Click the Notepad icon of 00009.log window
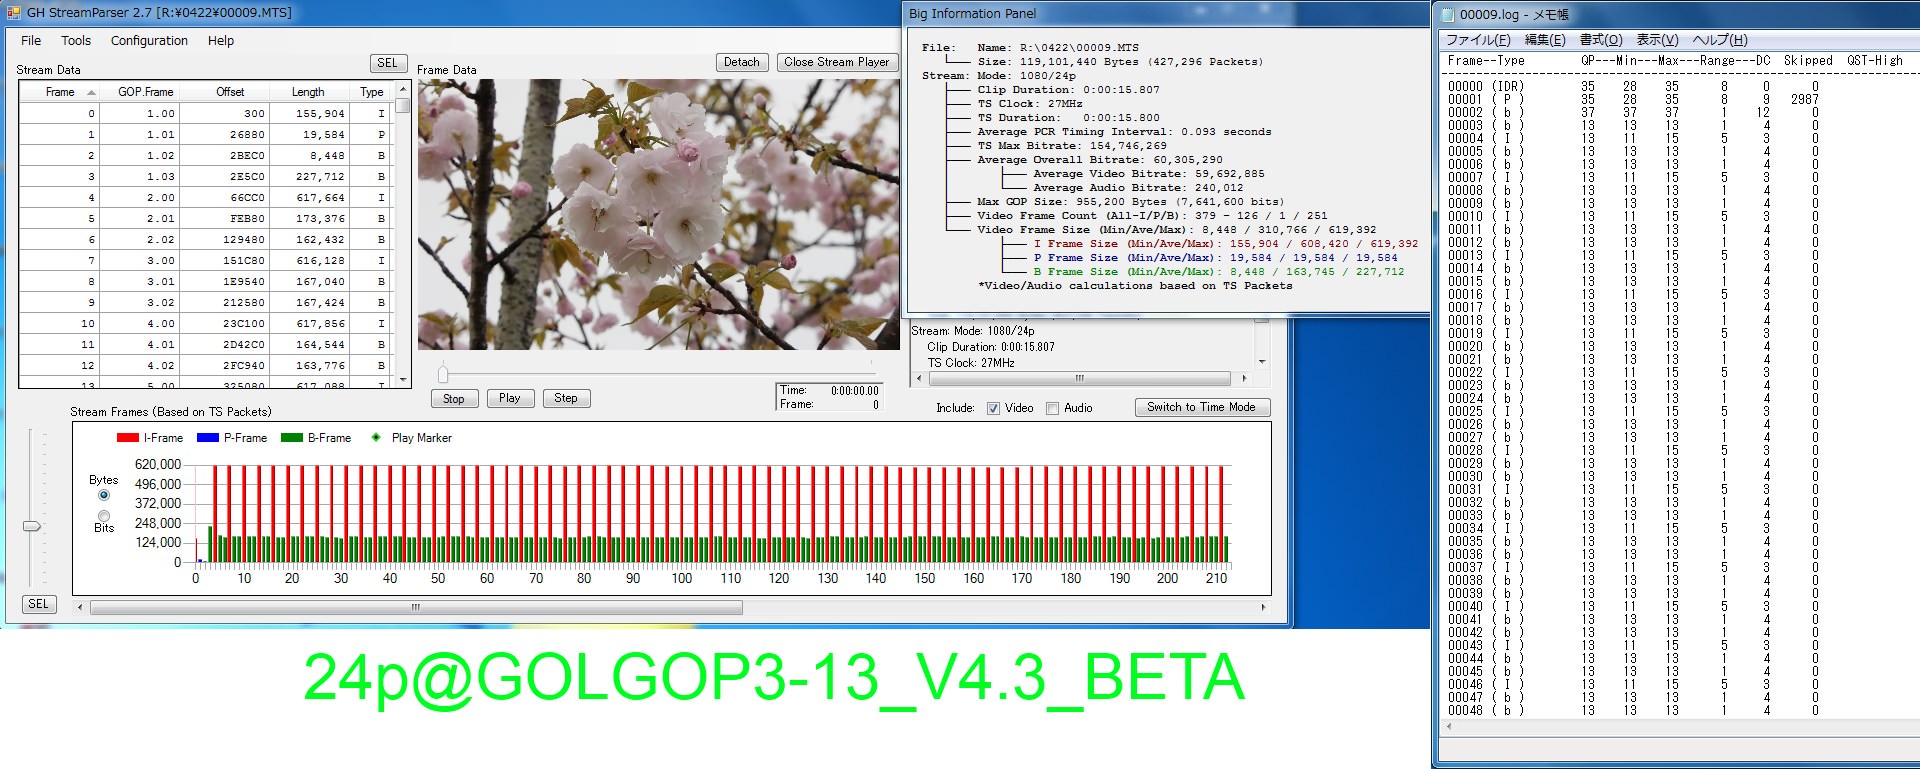 click(x=1446, y=14)
